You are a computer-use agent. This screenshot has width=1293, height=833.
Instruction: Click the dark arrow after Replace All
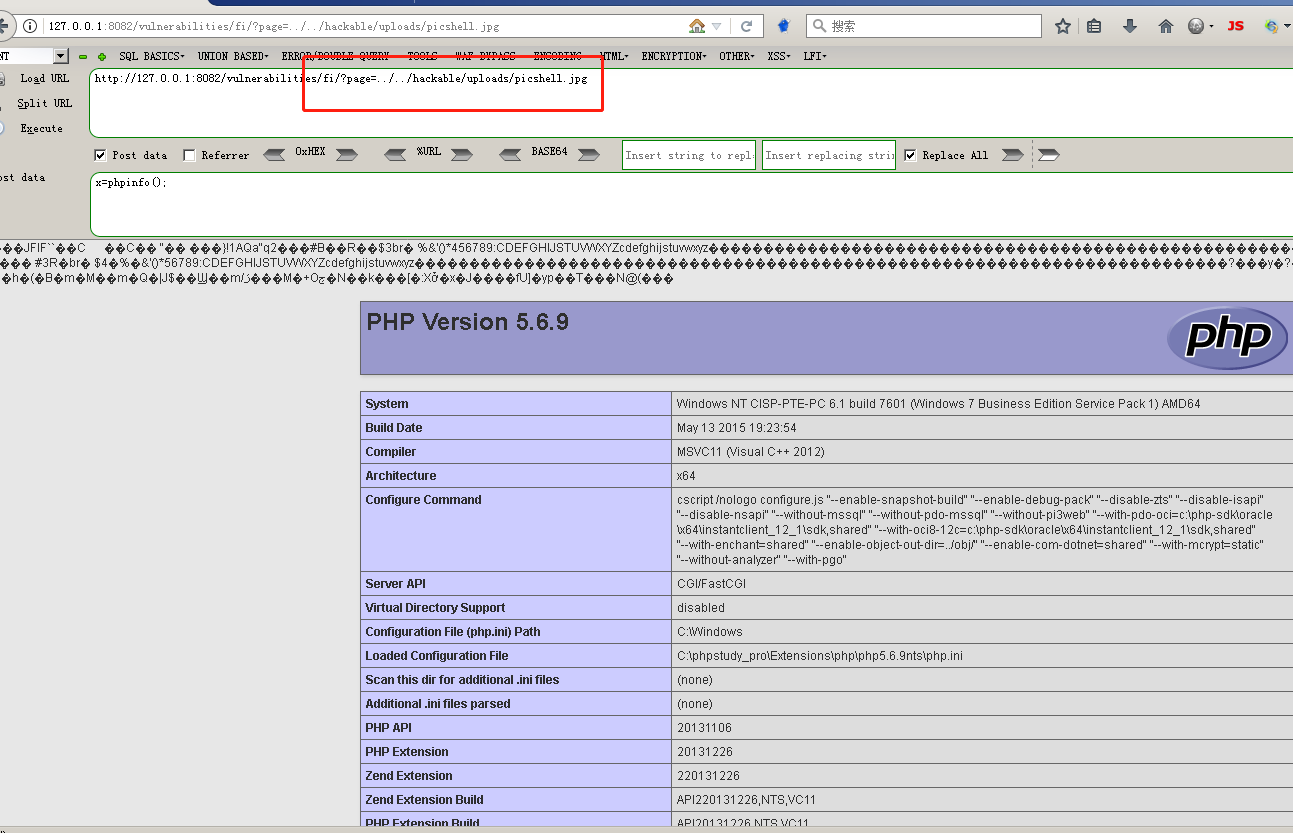point(1012,155)
